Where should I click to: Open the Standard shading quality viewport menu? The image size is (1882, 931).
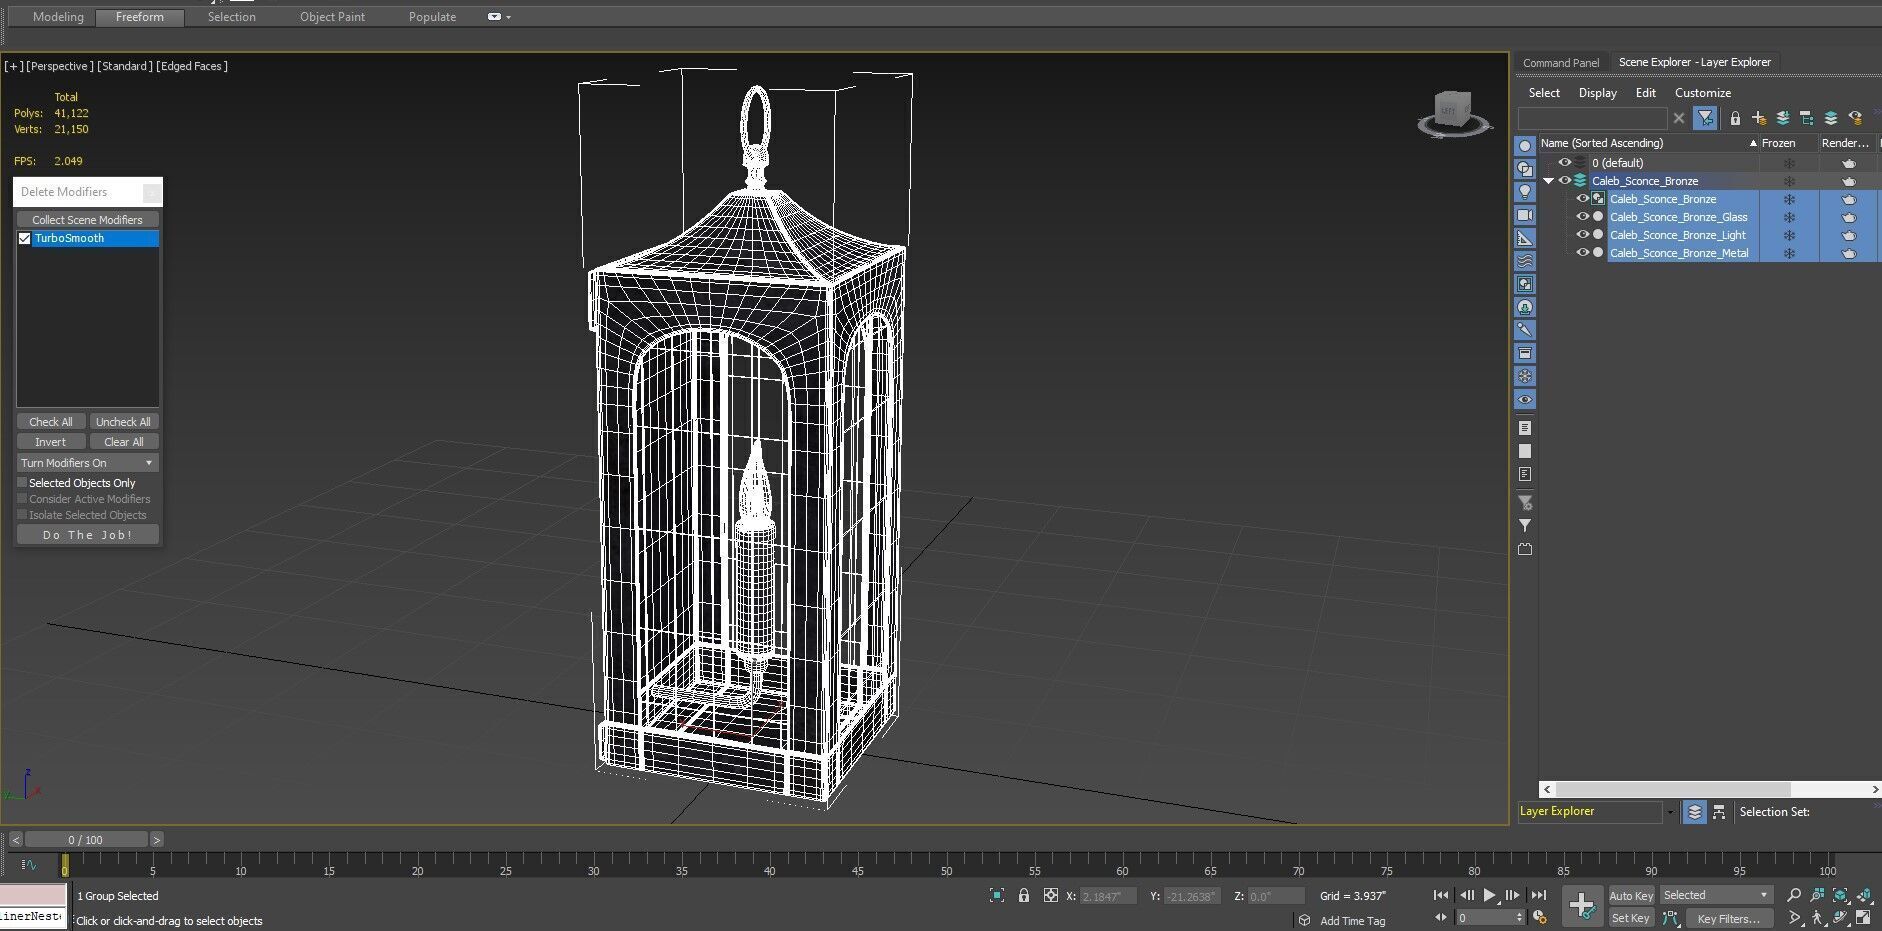pyautogui.click(x=125, y=66)
